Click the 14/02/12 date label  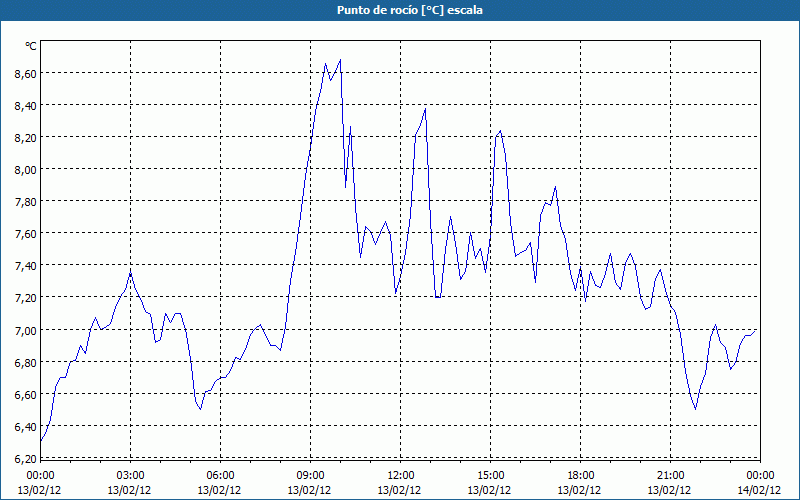coord(759,490)
